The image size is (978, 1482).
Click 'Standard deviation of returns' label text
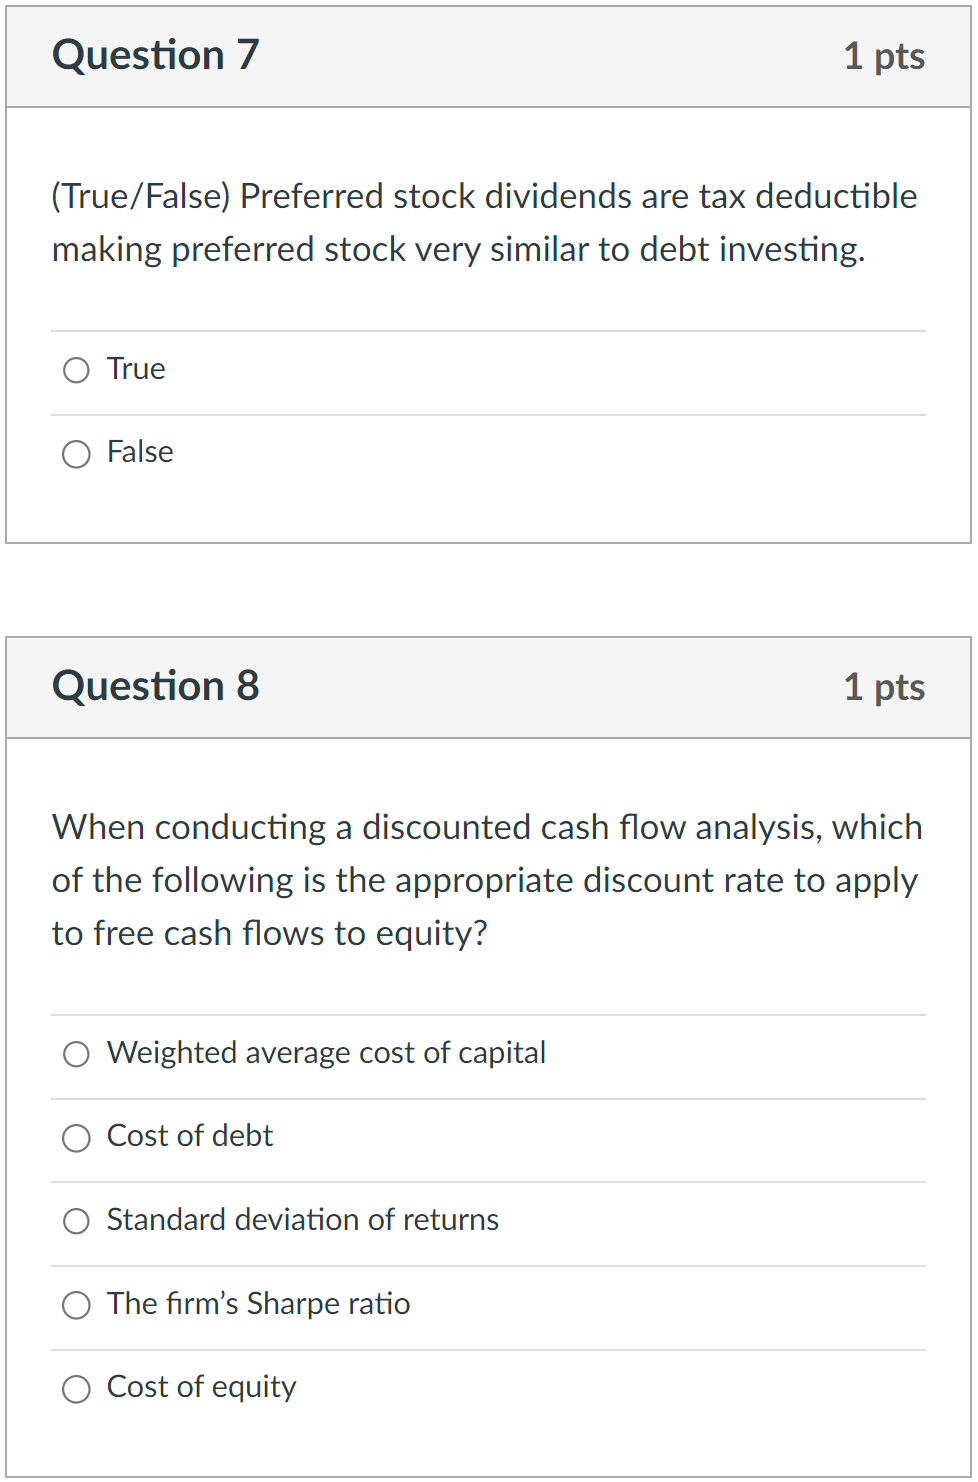pyautogui.click(x=302, y=1220)
